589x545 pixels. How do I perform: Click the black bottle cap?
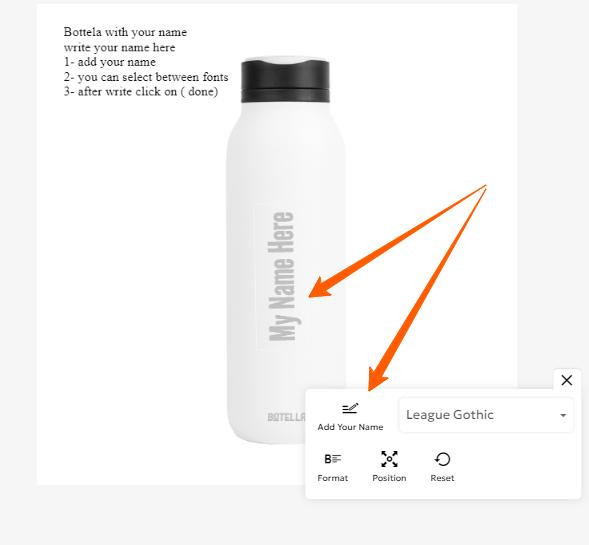[x=285, y=80]
